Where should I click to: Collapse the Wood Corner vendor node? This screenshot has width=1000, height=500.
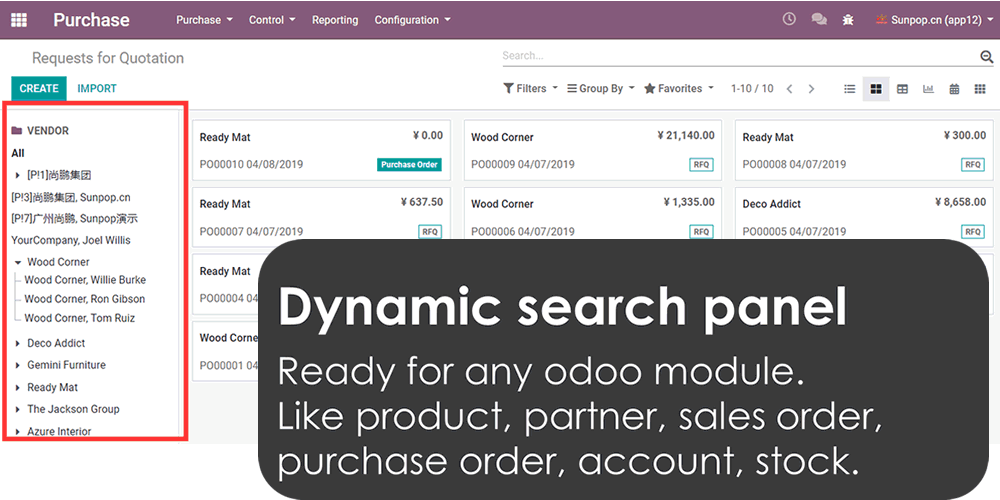click(18, 262)
